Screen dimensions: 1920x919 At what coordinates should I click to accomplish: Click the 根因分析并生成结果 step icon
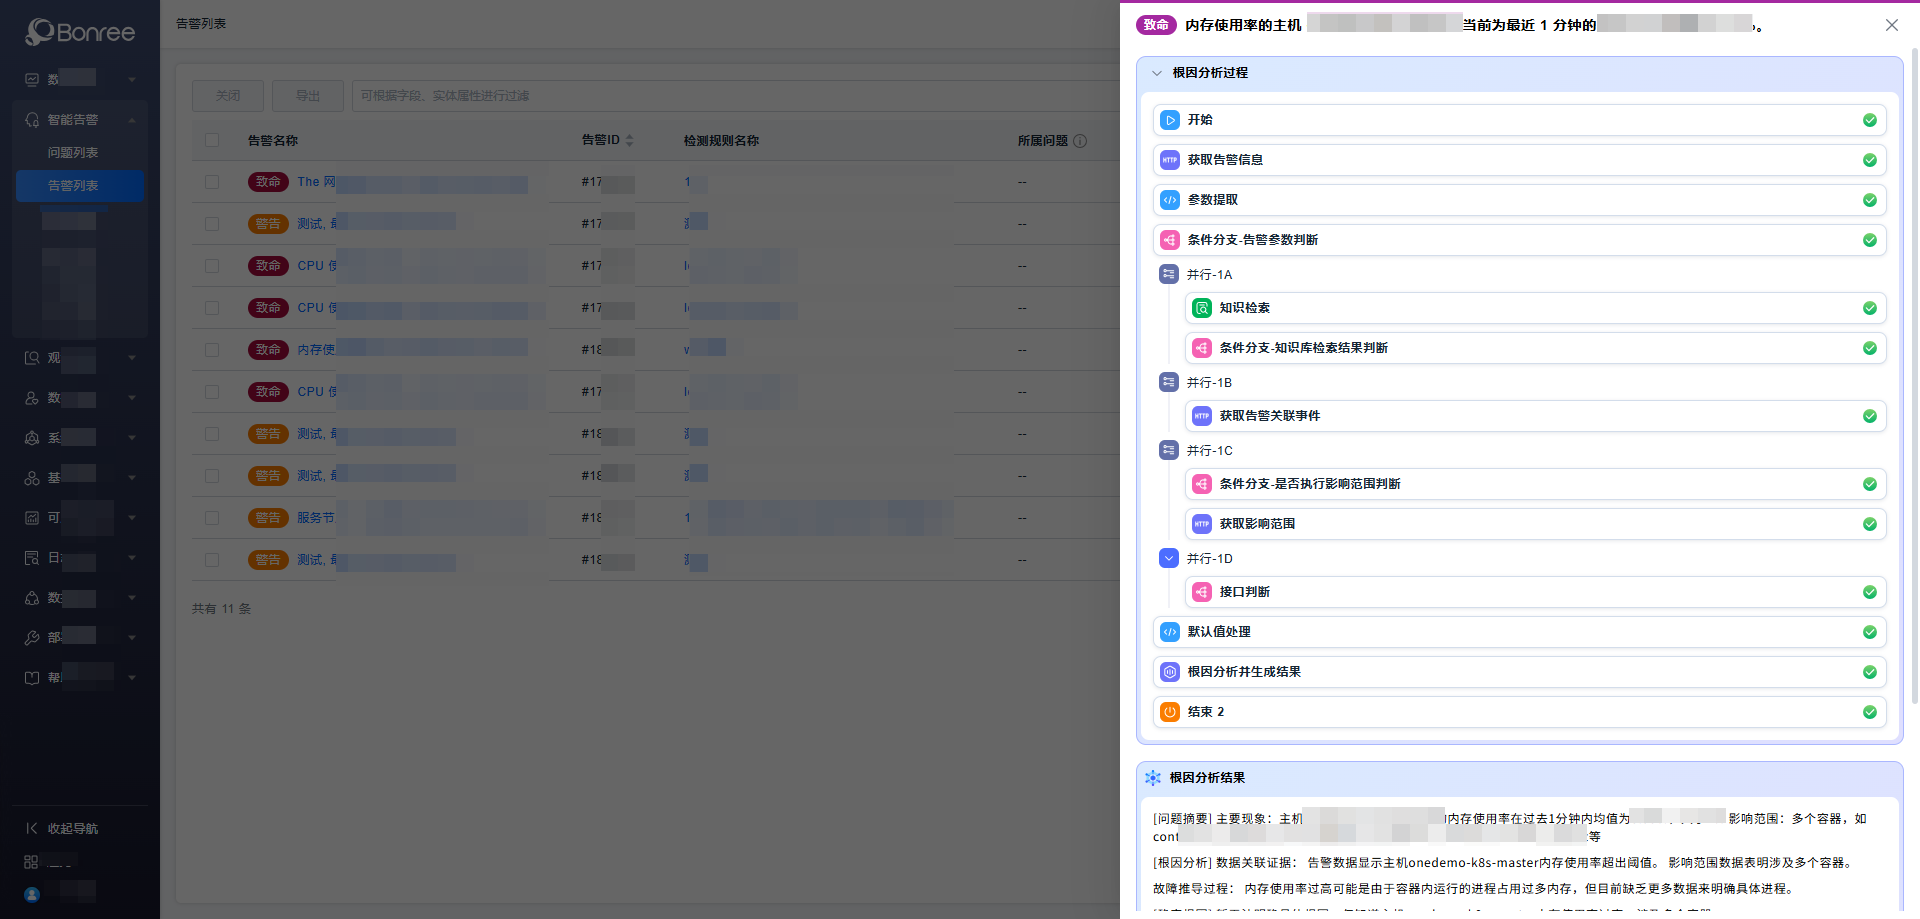[1169, 672]
